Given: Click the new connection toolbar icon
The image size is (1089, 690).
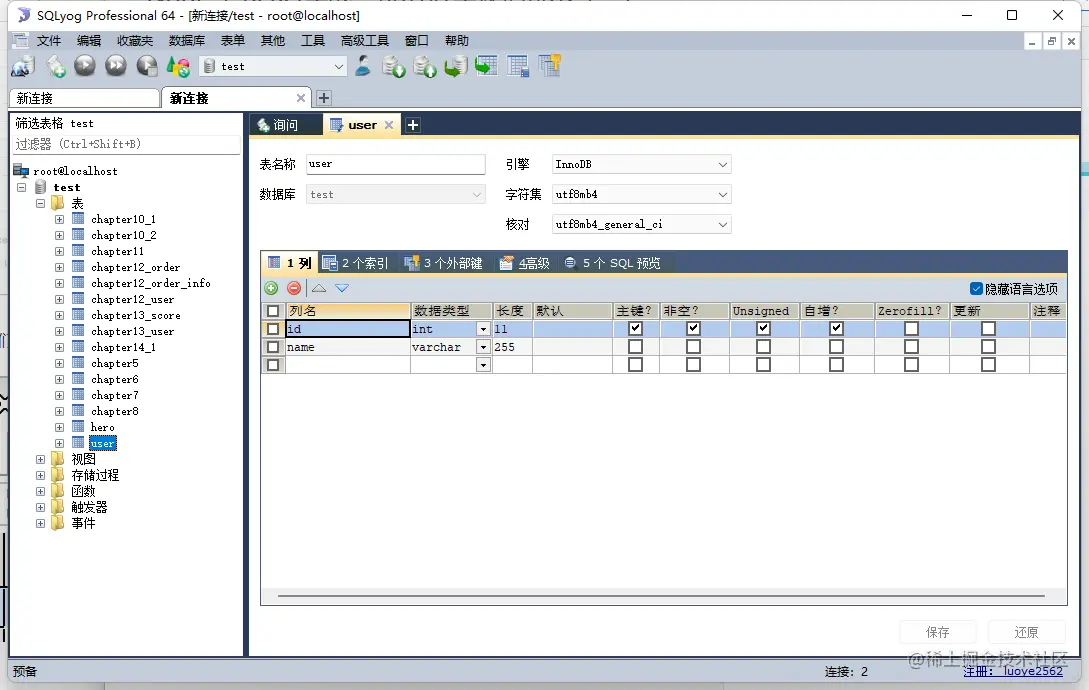Looking at the screenshot, I should click(23, 66).
